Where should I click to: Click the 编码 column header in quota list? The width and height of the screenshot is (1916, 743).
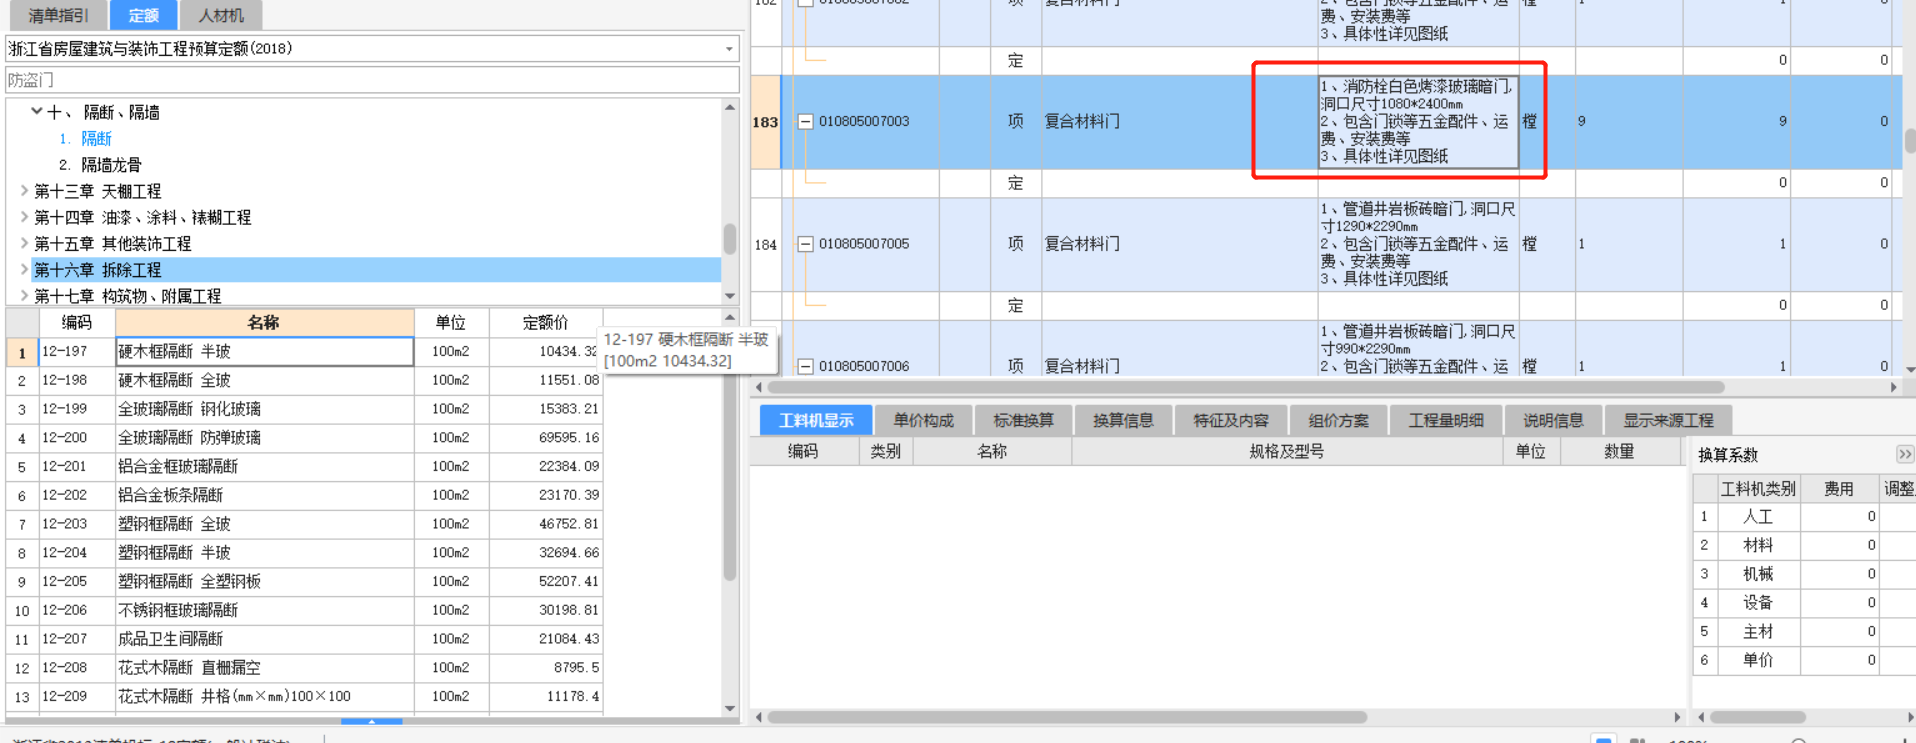(77, 322)
